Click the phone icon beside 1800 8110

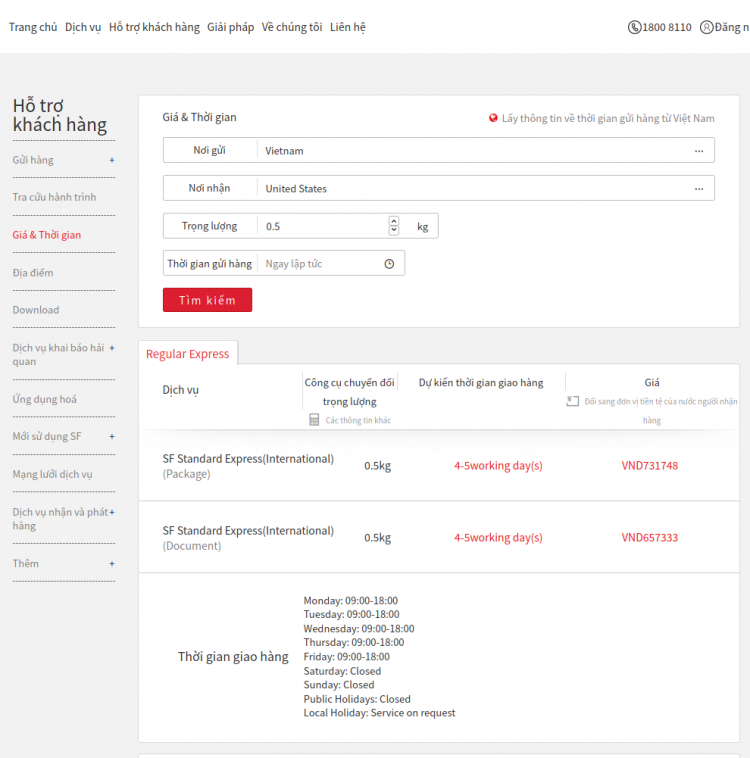pos(634,27)
